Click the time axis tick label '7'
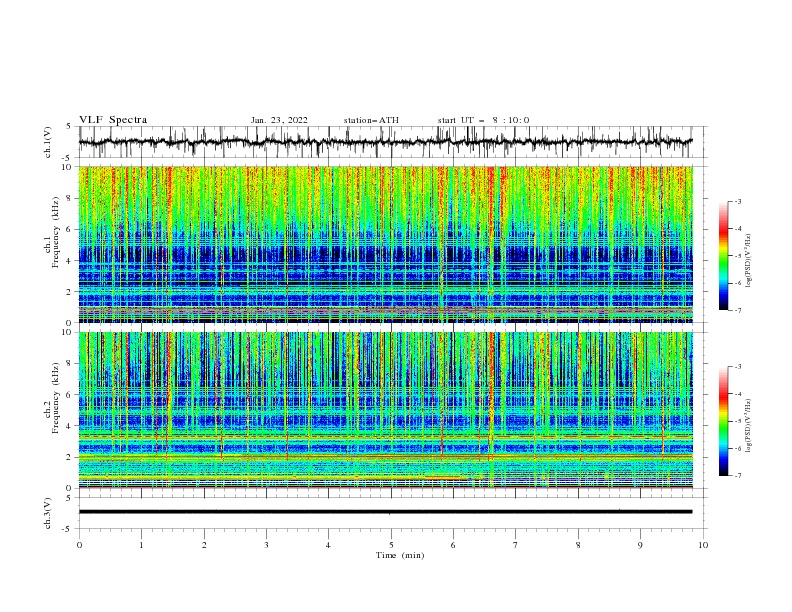 click(x=516, y=545)
